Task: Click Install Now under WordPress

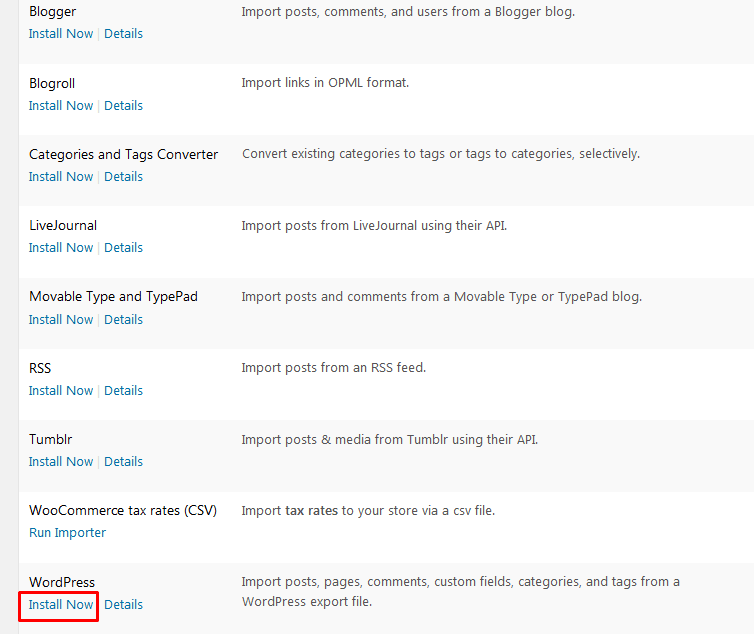Action: tap(61, 605)
